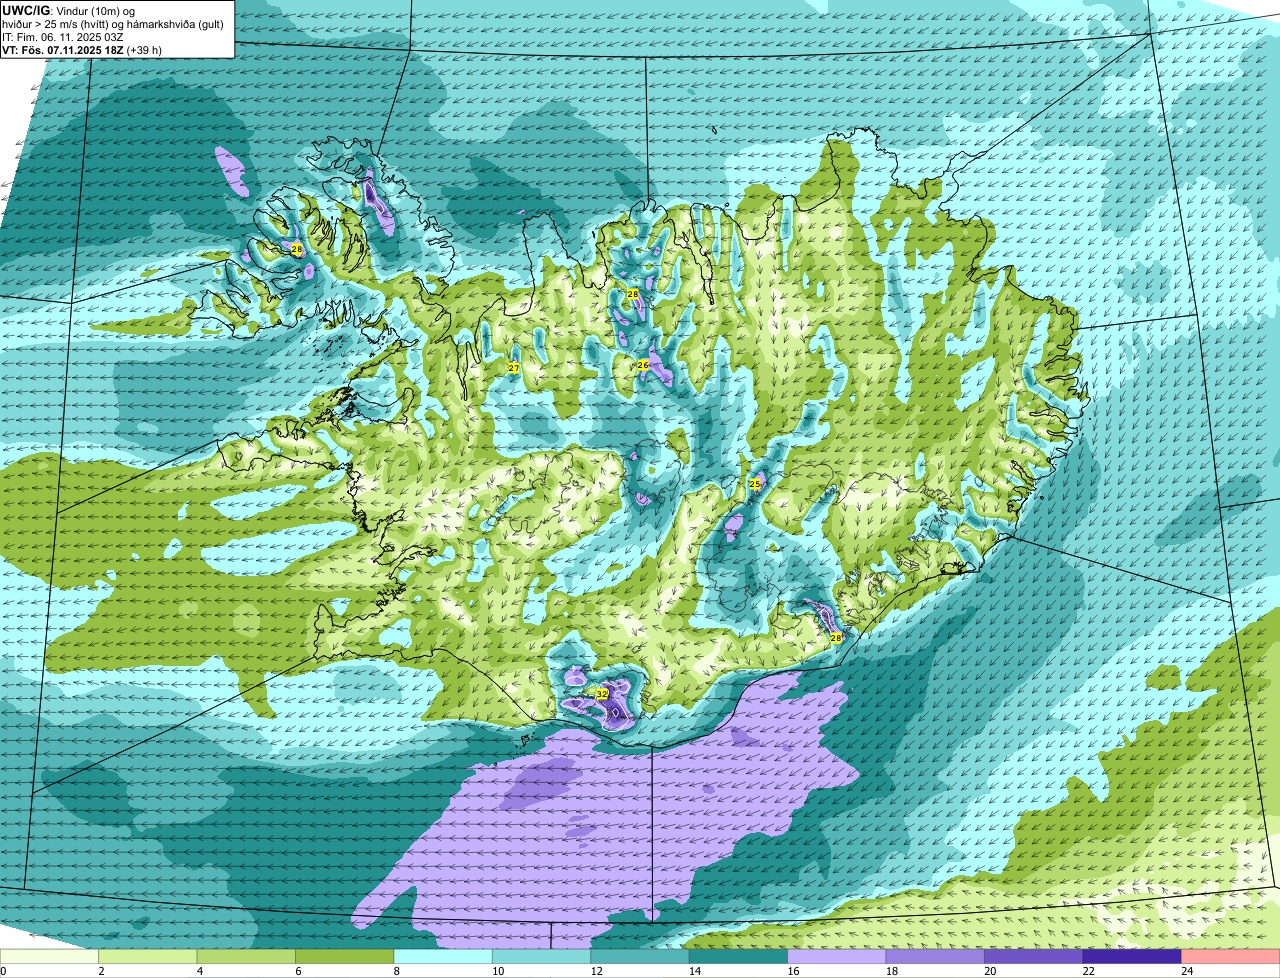Click the legend tick value 6
Image resolution: width=1280 pixels, height=978 pixels.
coord(296,971)
